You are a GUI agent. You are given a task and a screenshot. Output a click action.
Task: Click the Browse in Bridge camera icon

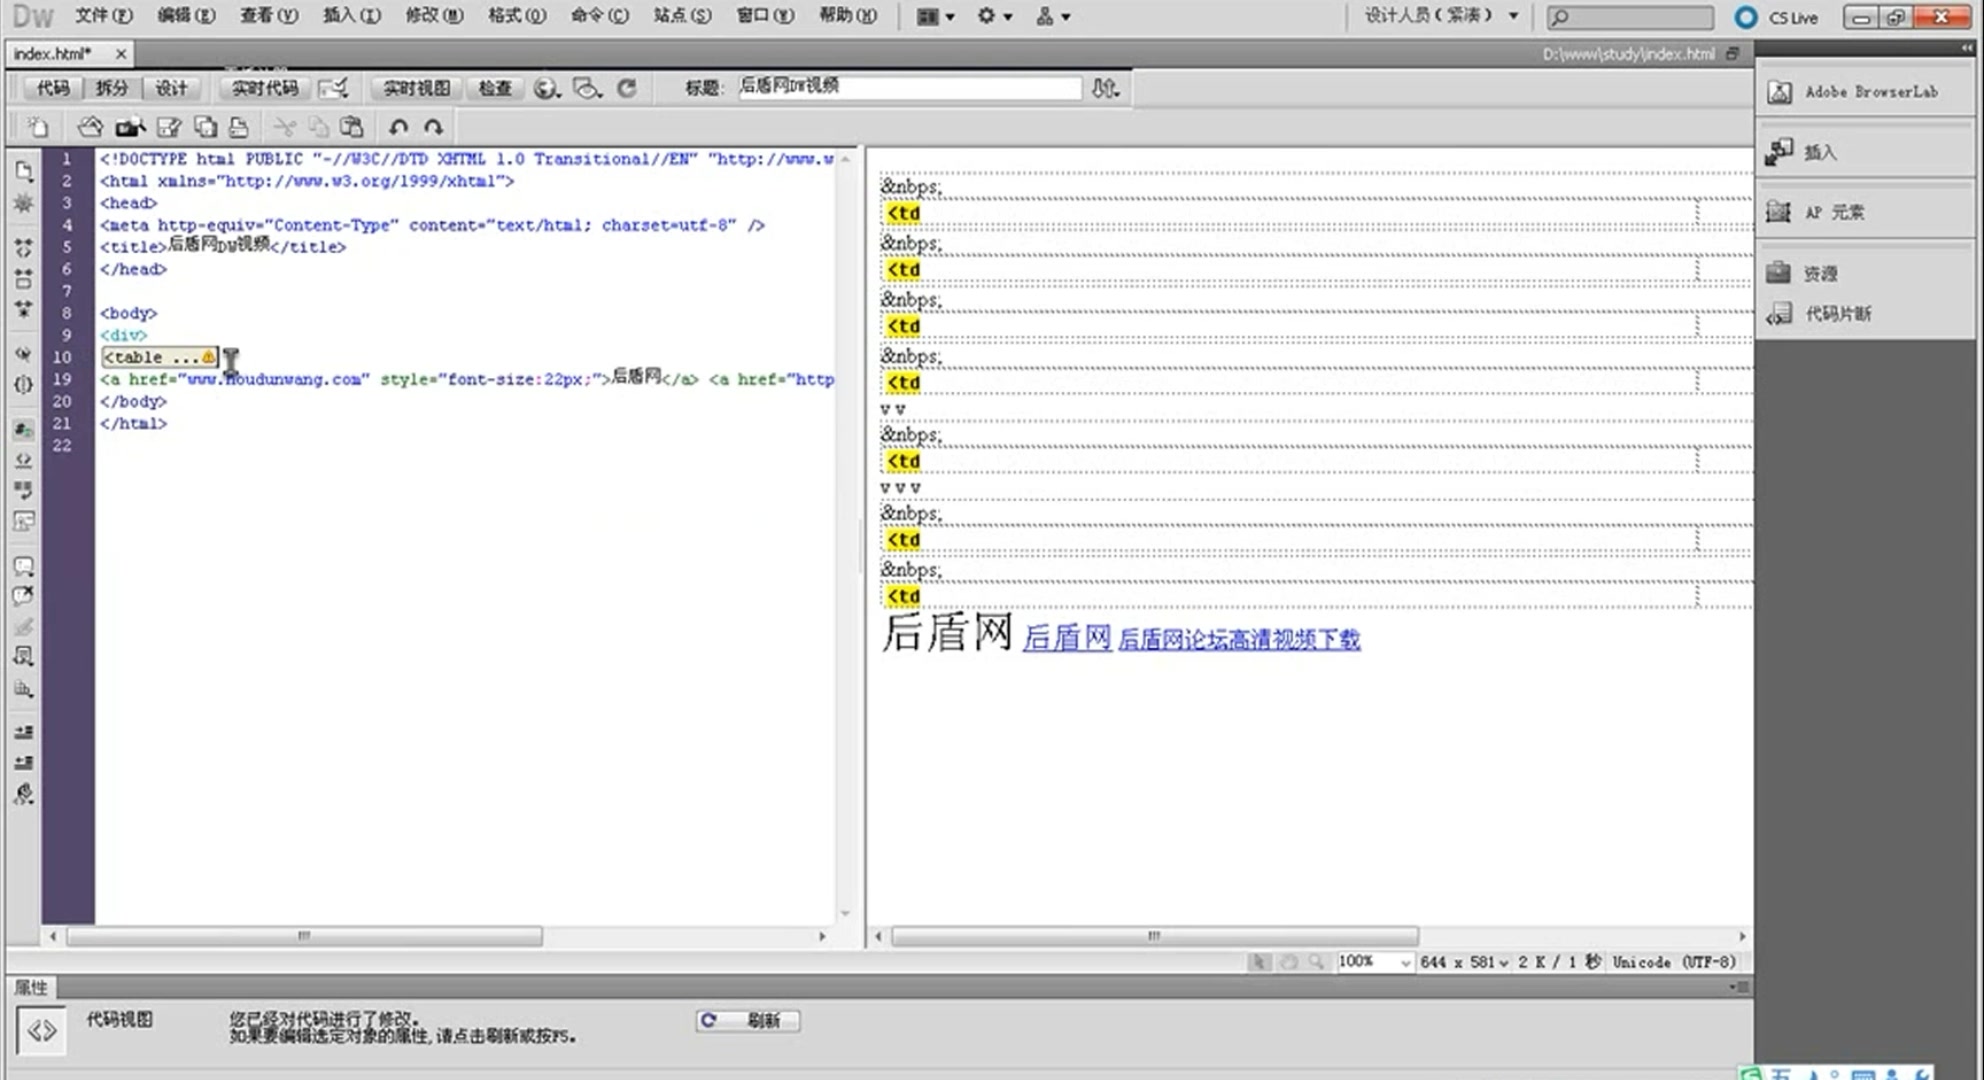tap(130, 127)
